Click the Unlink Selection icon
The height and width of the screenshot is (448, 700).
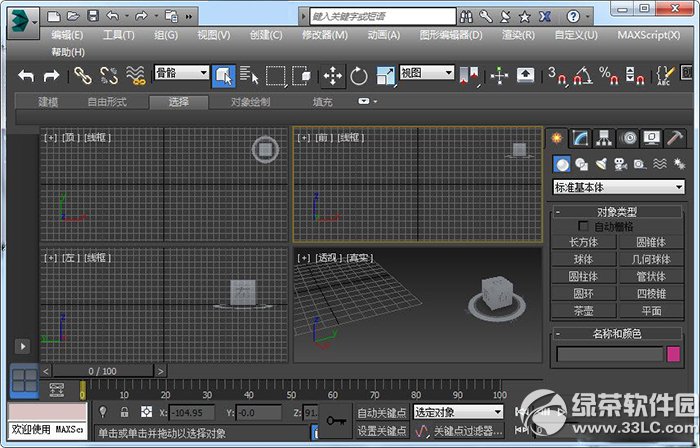[x=109, y=75]
